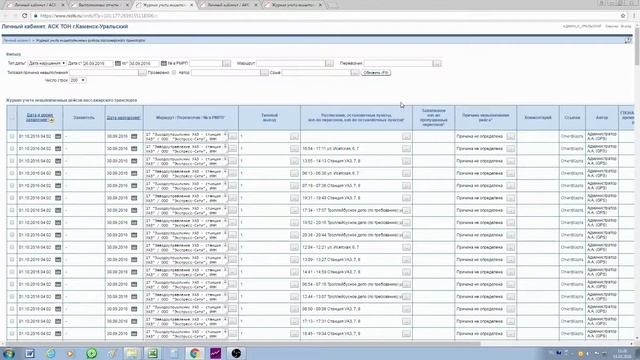Open entry-date calendar in the 16:54 row
This screenshot has height=360, width=640.
pos(58,149)
